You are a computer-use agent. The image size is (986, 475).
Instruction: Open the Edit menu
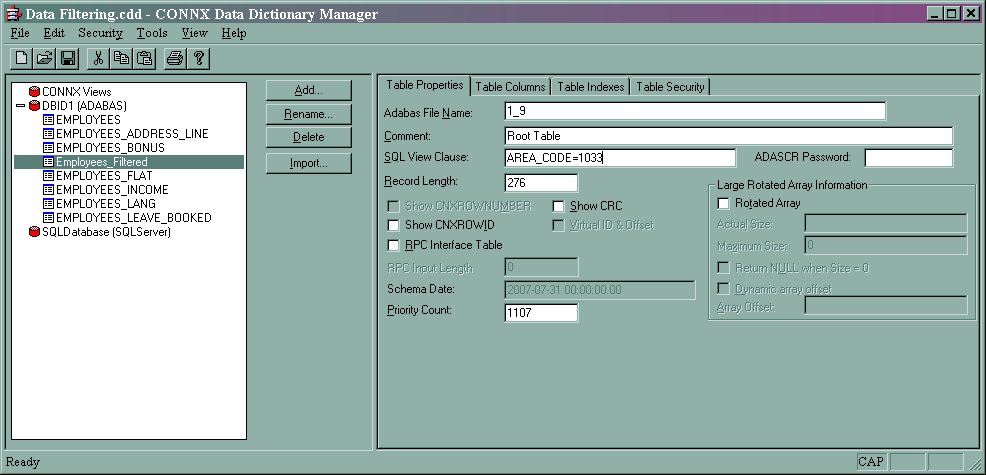tap(54, 33)
